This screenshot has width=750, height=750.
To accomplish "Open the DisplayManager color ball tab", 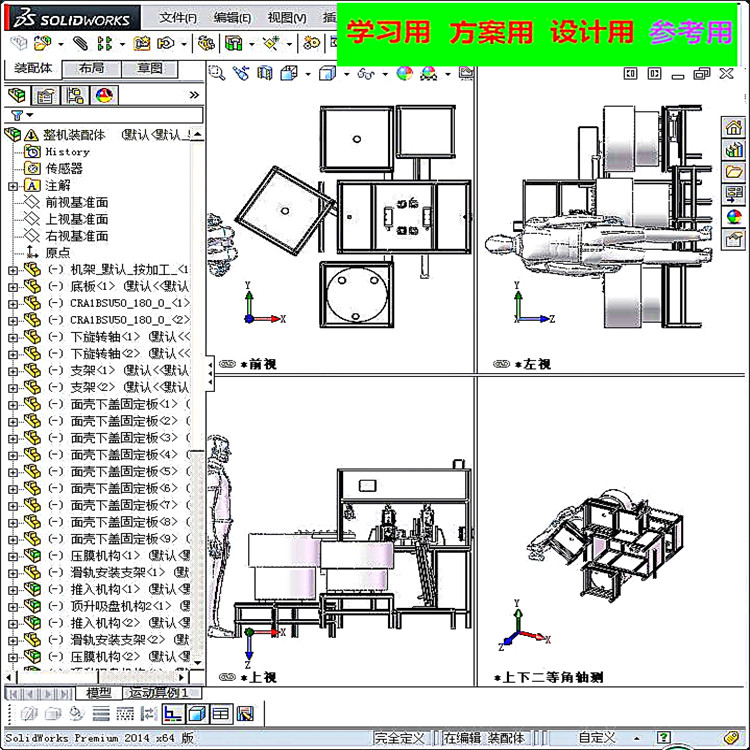I will point(104,95).
